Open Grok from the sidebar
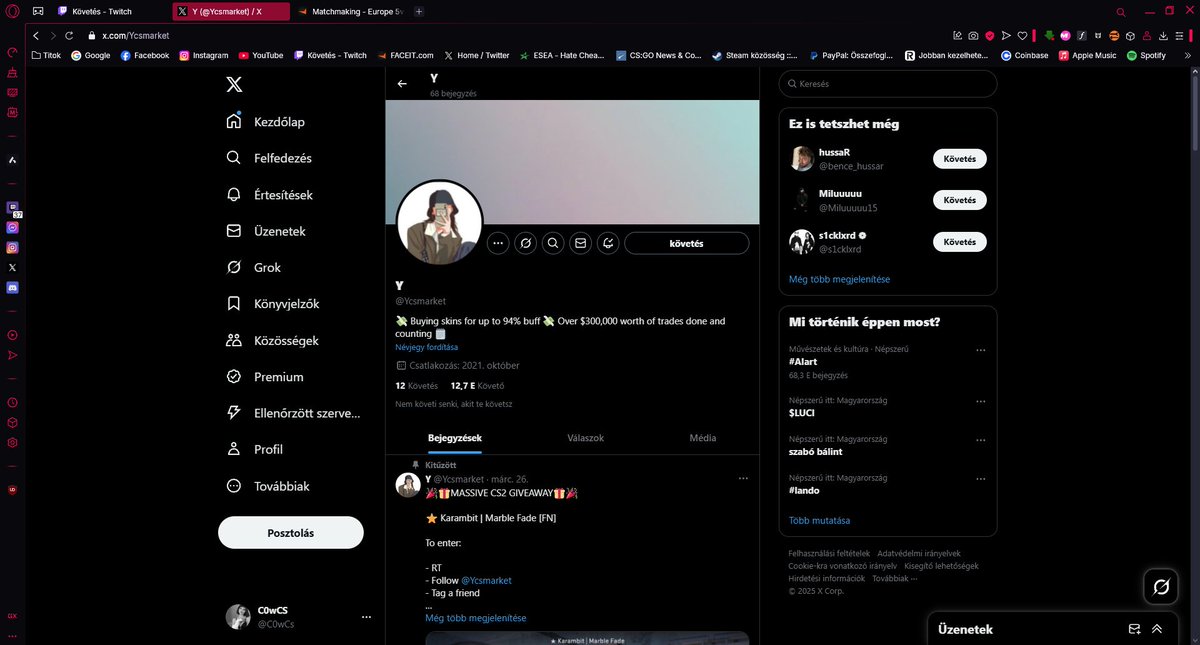1200x645 pixels. (253, 267)
